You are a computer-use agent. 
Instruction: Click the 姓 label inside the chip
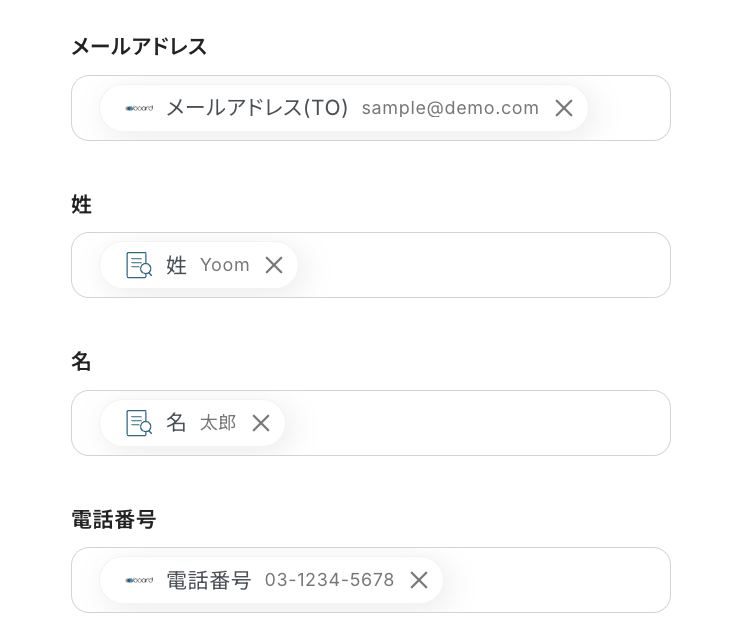pos(177,265)
